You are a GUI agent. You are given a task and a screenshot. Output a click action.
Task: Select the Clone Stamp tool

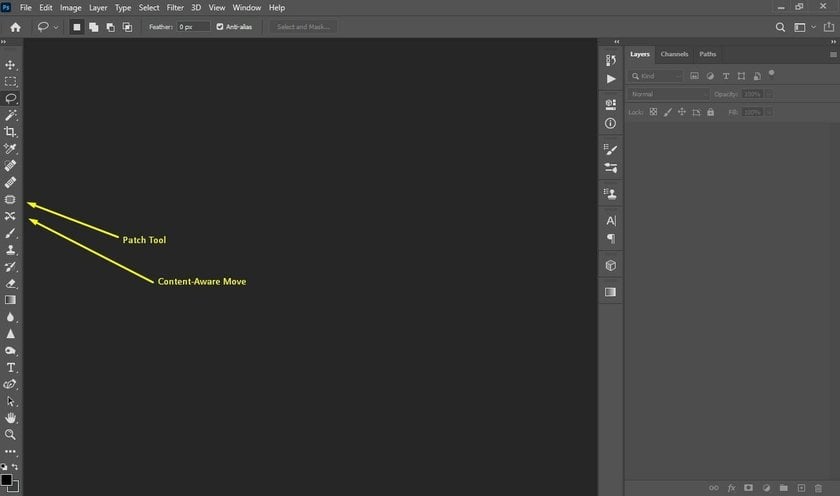pyautogui.click(x=10, y=250)
